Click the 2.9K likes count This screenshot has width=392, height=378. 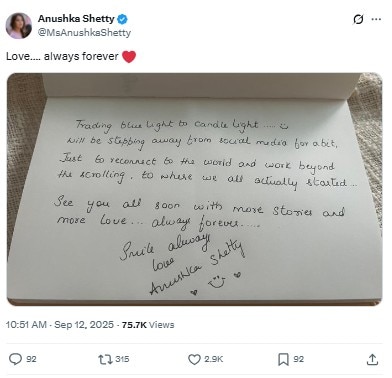pyautogui.click(x=213, y=359)
